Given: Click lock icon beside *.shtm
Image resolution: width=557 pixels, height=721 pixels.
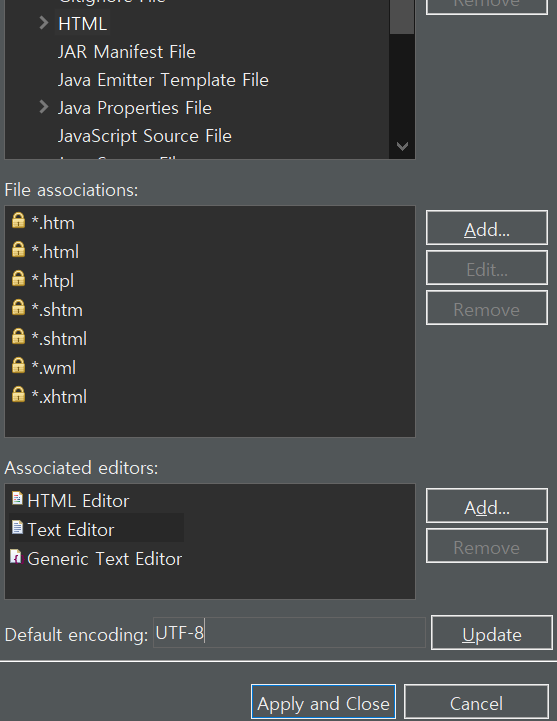Looking at the screenshot, I should click(x=18, y=307).
